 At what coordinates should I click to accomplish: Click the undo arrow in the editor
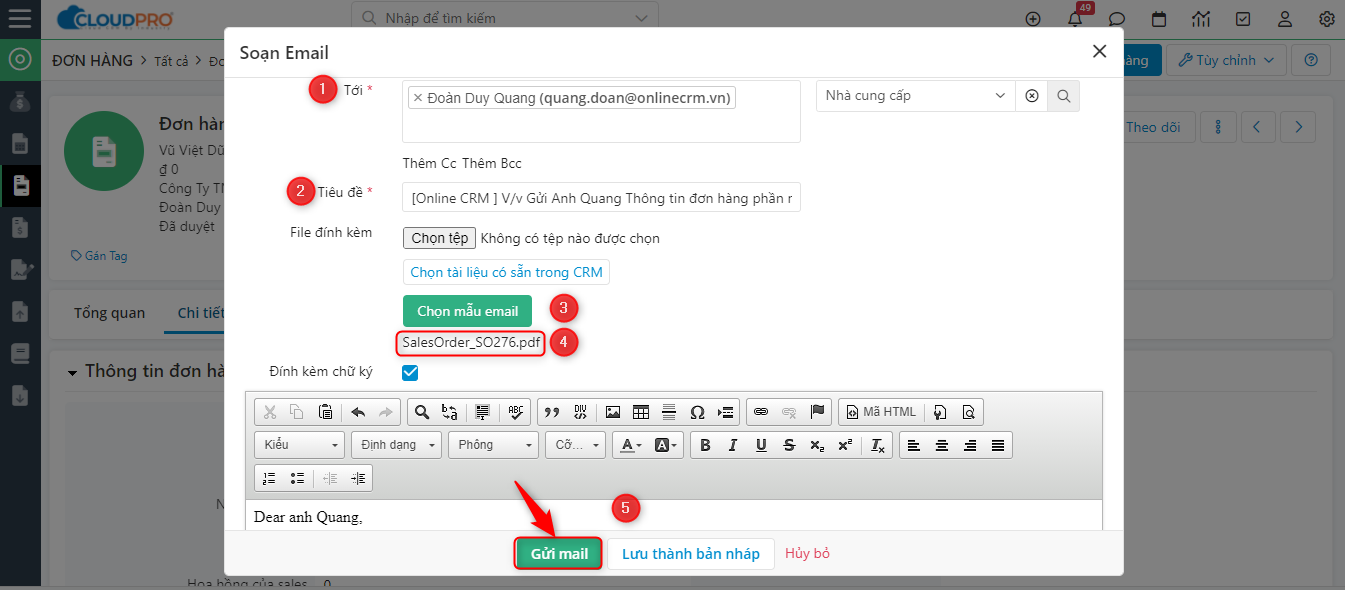358,412
